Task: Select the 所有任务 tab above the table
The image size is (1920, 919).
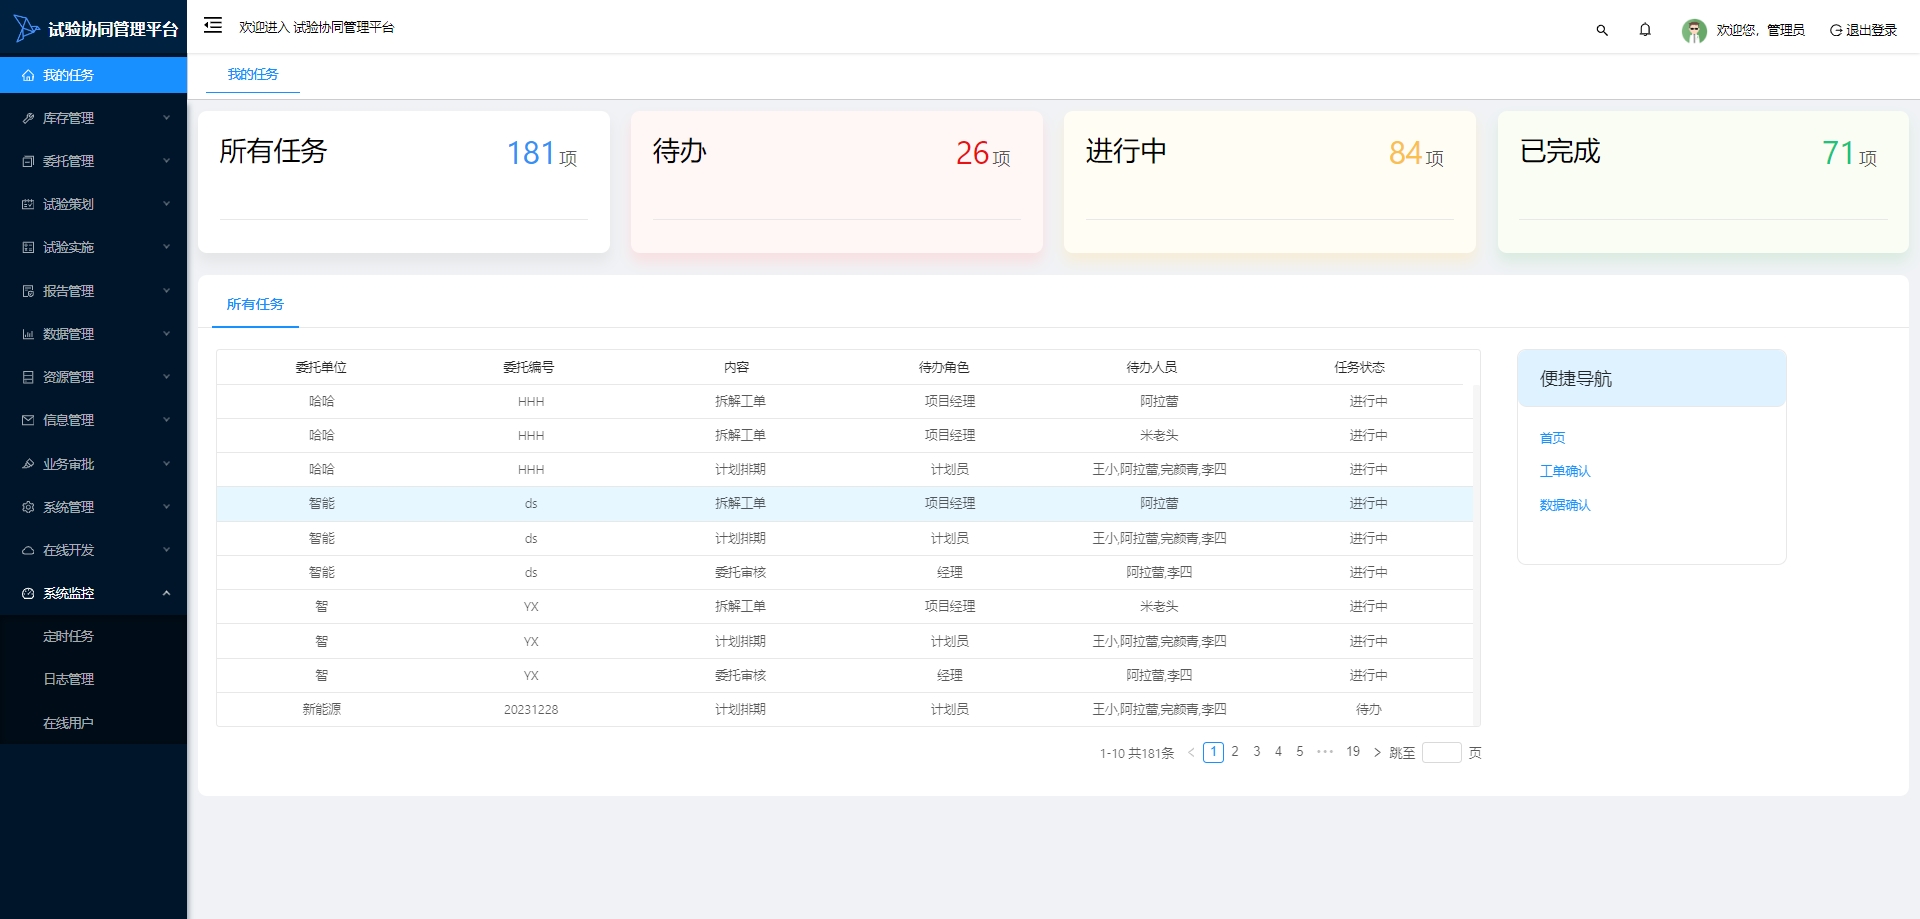Action: click(x=255, y=304)
